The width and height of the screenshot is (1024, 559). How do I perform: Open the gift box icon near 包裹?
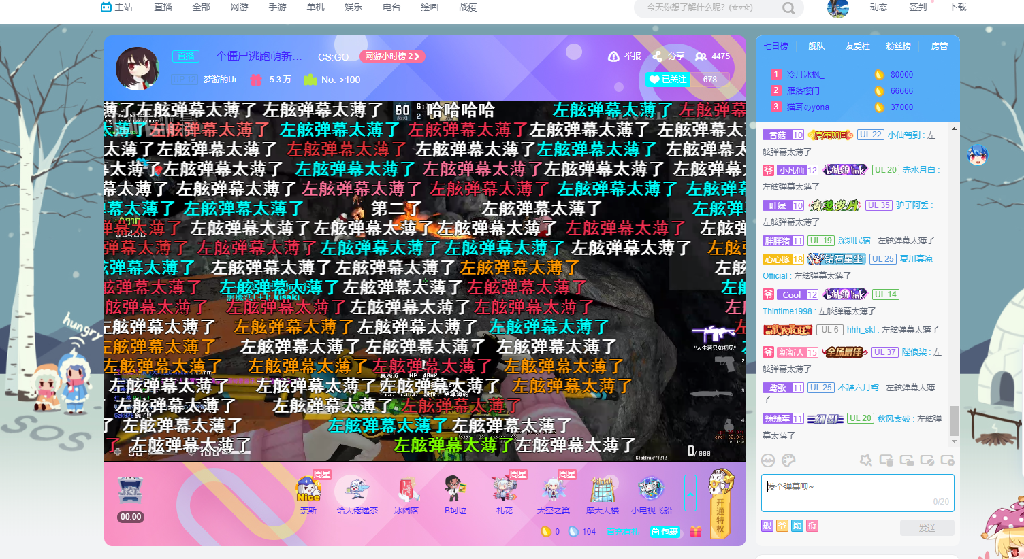(x=696, y=532)
